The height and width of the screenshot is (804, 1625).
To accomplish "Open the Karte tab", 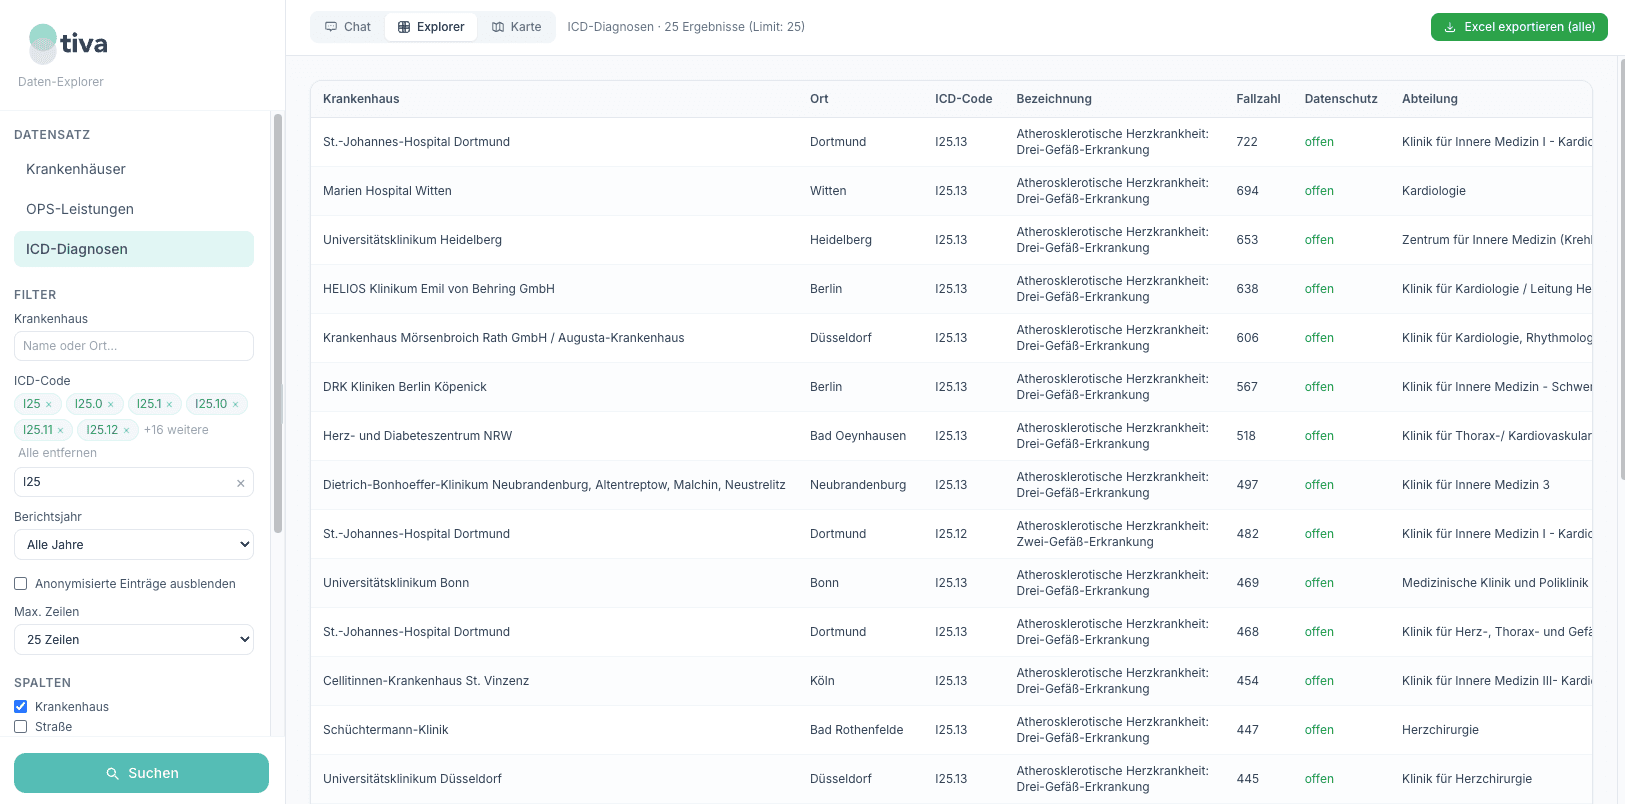I will click(x=516, y=27).
